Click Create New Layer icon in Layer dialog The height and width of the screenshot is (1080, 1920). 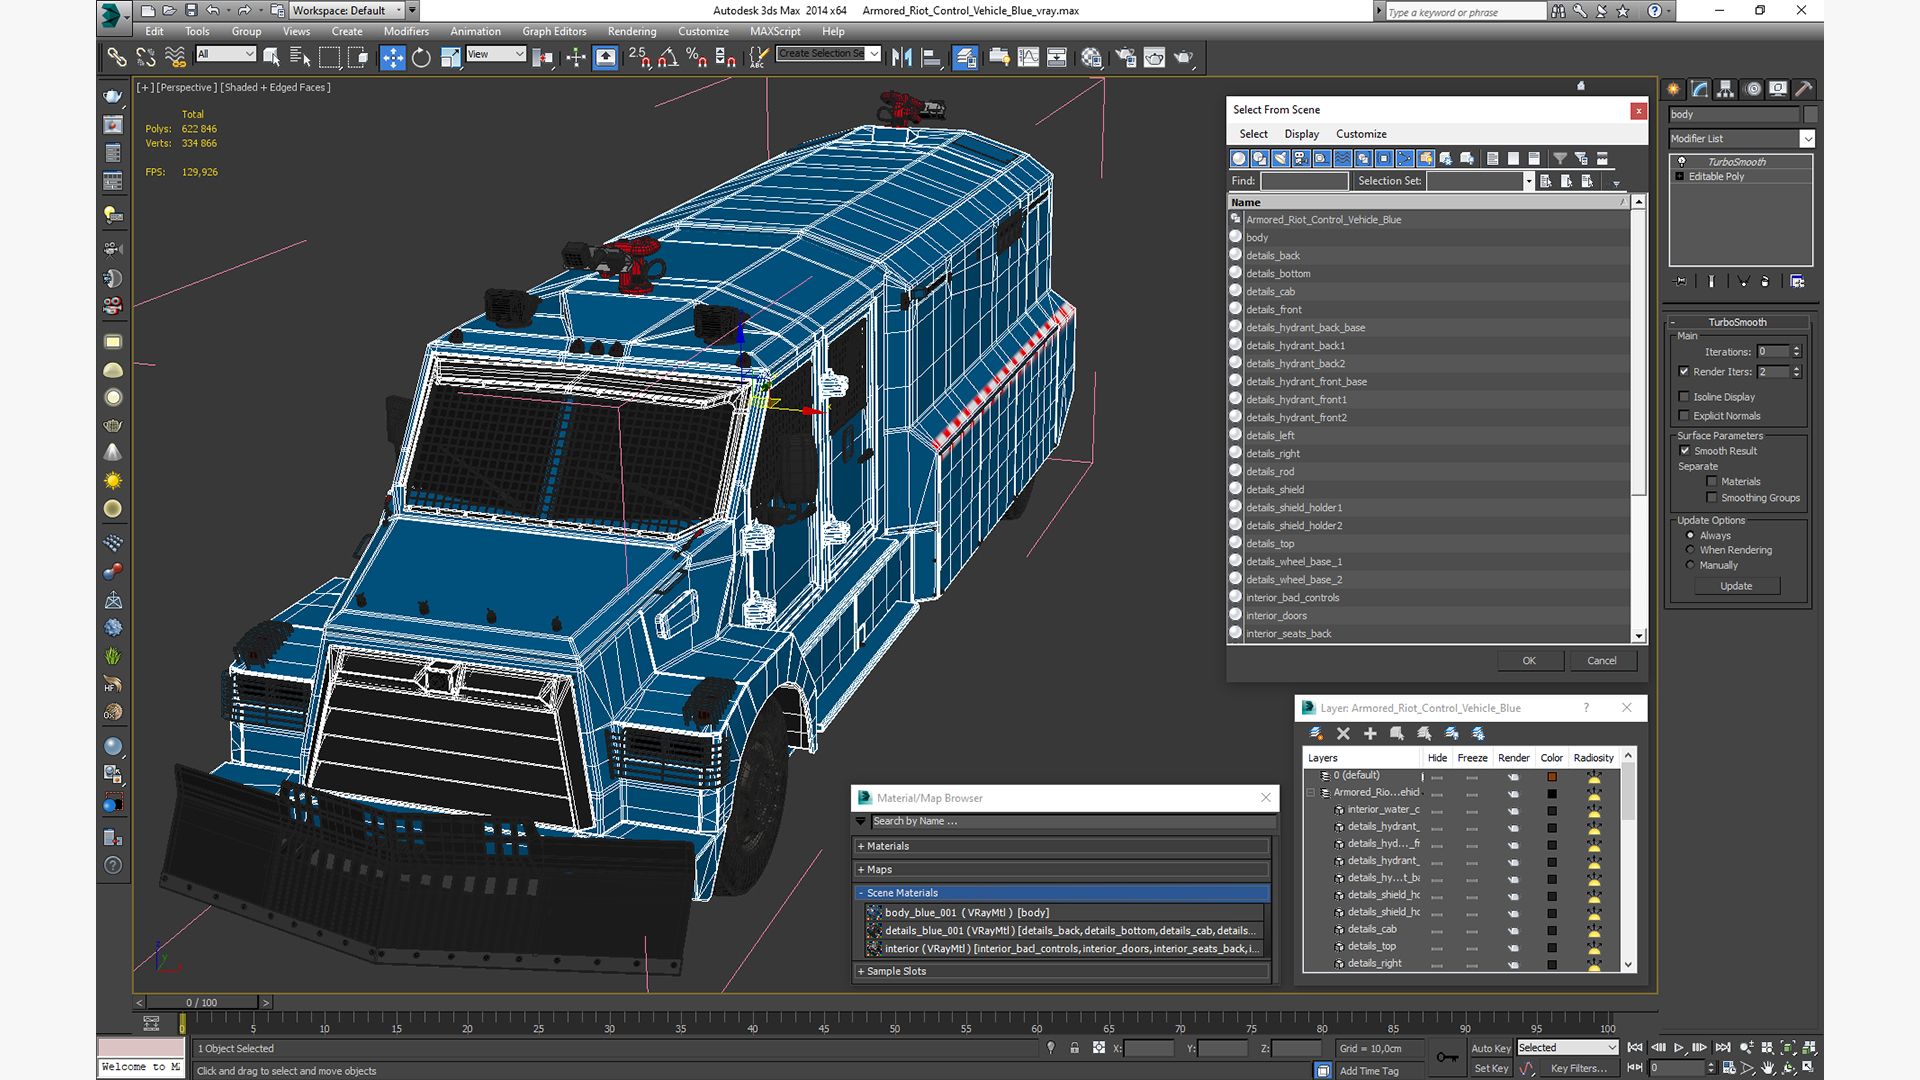click(1317, 734)
